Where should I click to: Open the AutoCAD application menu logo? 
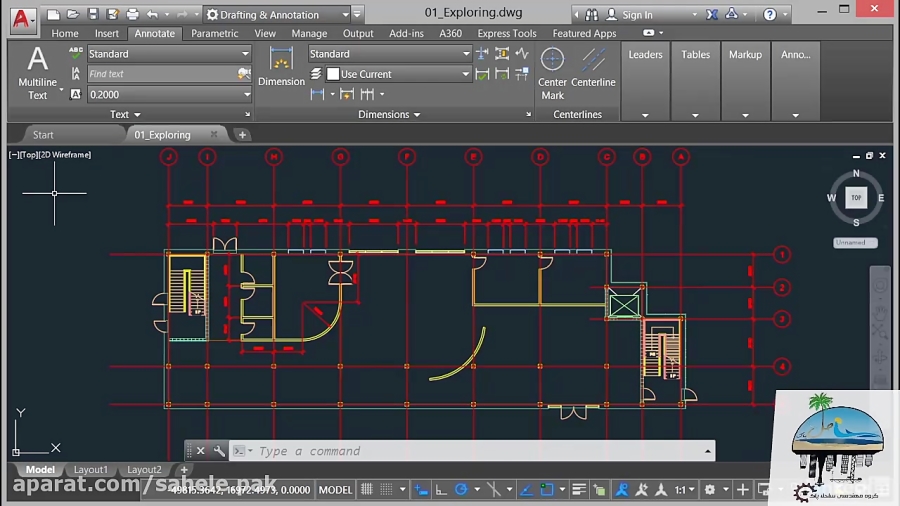pyautogui.click(x=22, y=16)
